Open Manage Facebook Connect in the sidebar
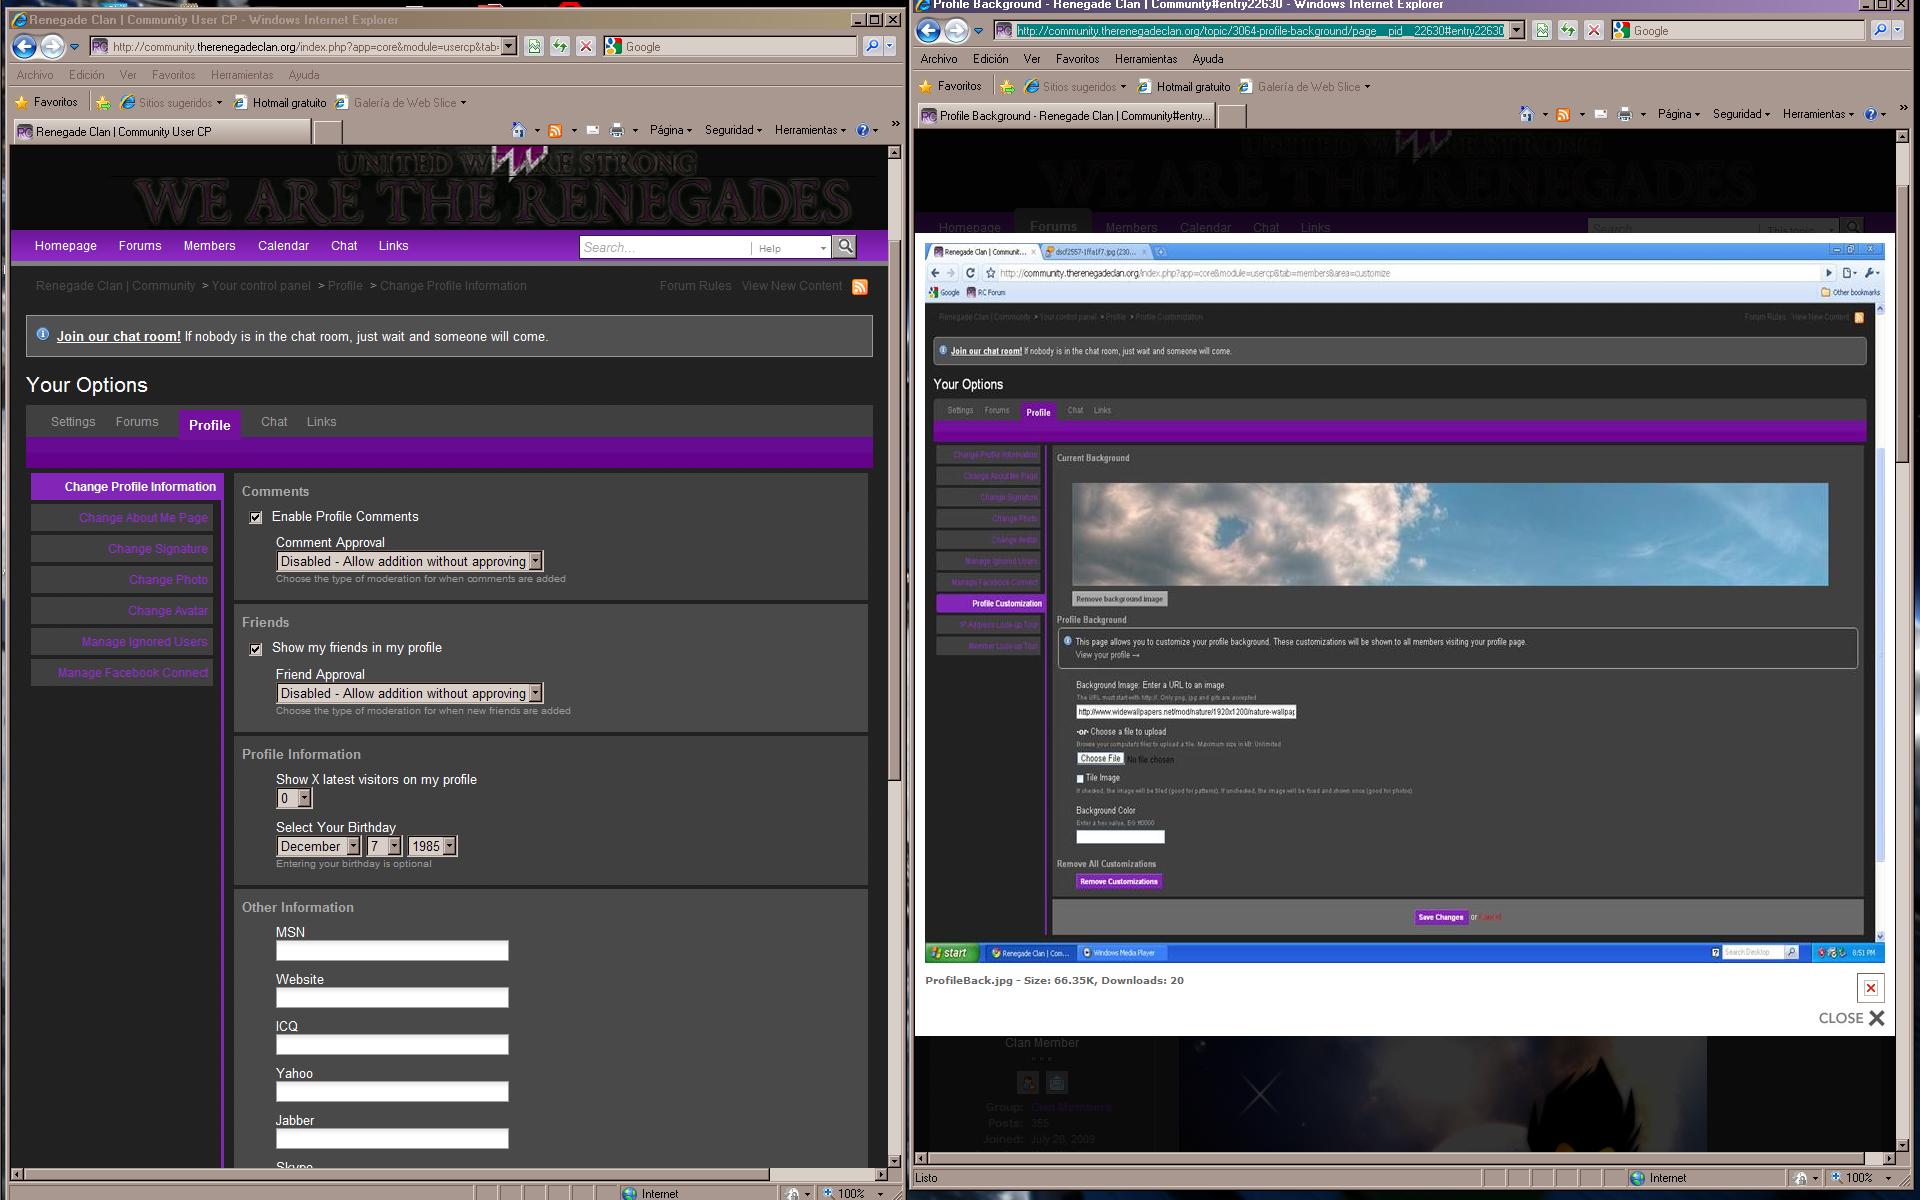 click(x=122, y=673)
